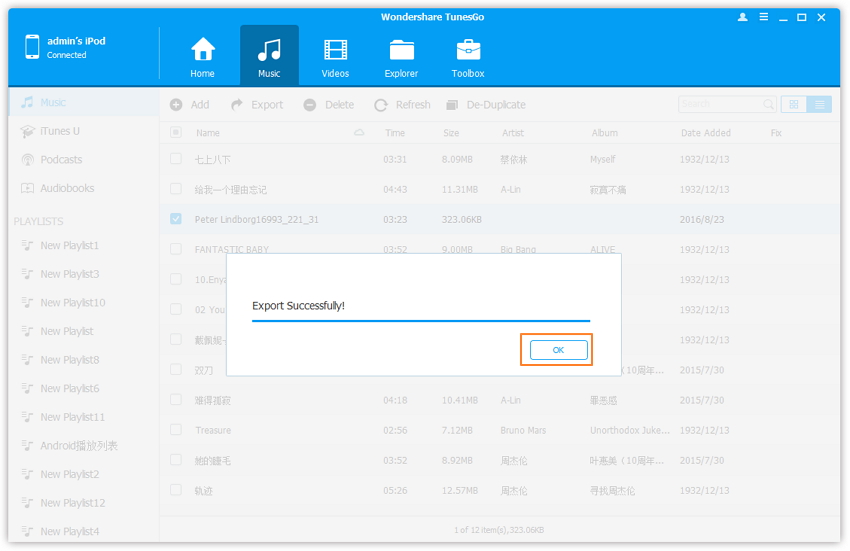The width and height of the screenshot is (850, 551).
Task: Toggle the select-all checkbox in header
Action: [176, 132]
